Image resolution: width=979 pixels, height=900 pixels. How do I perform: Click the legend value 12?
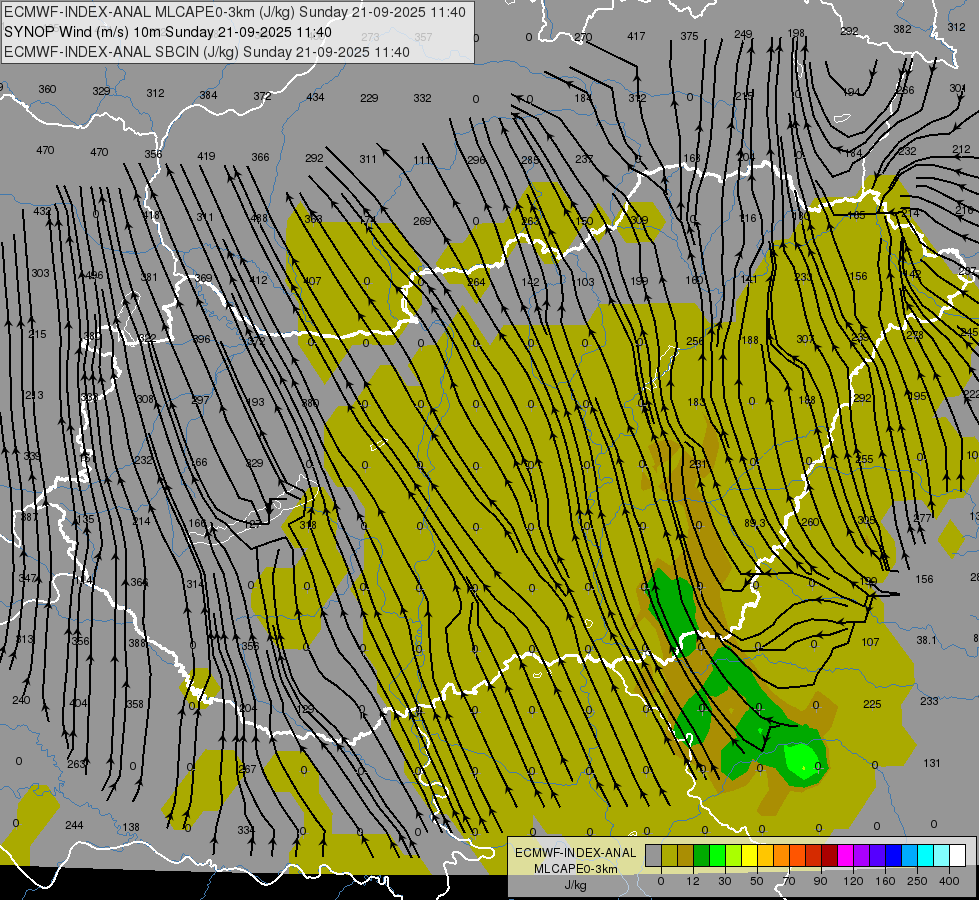(x=693, y=881)
